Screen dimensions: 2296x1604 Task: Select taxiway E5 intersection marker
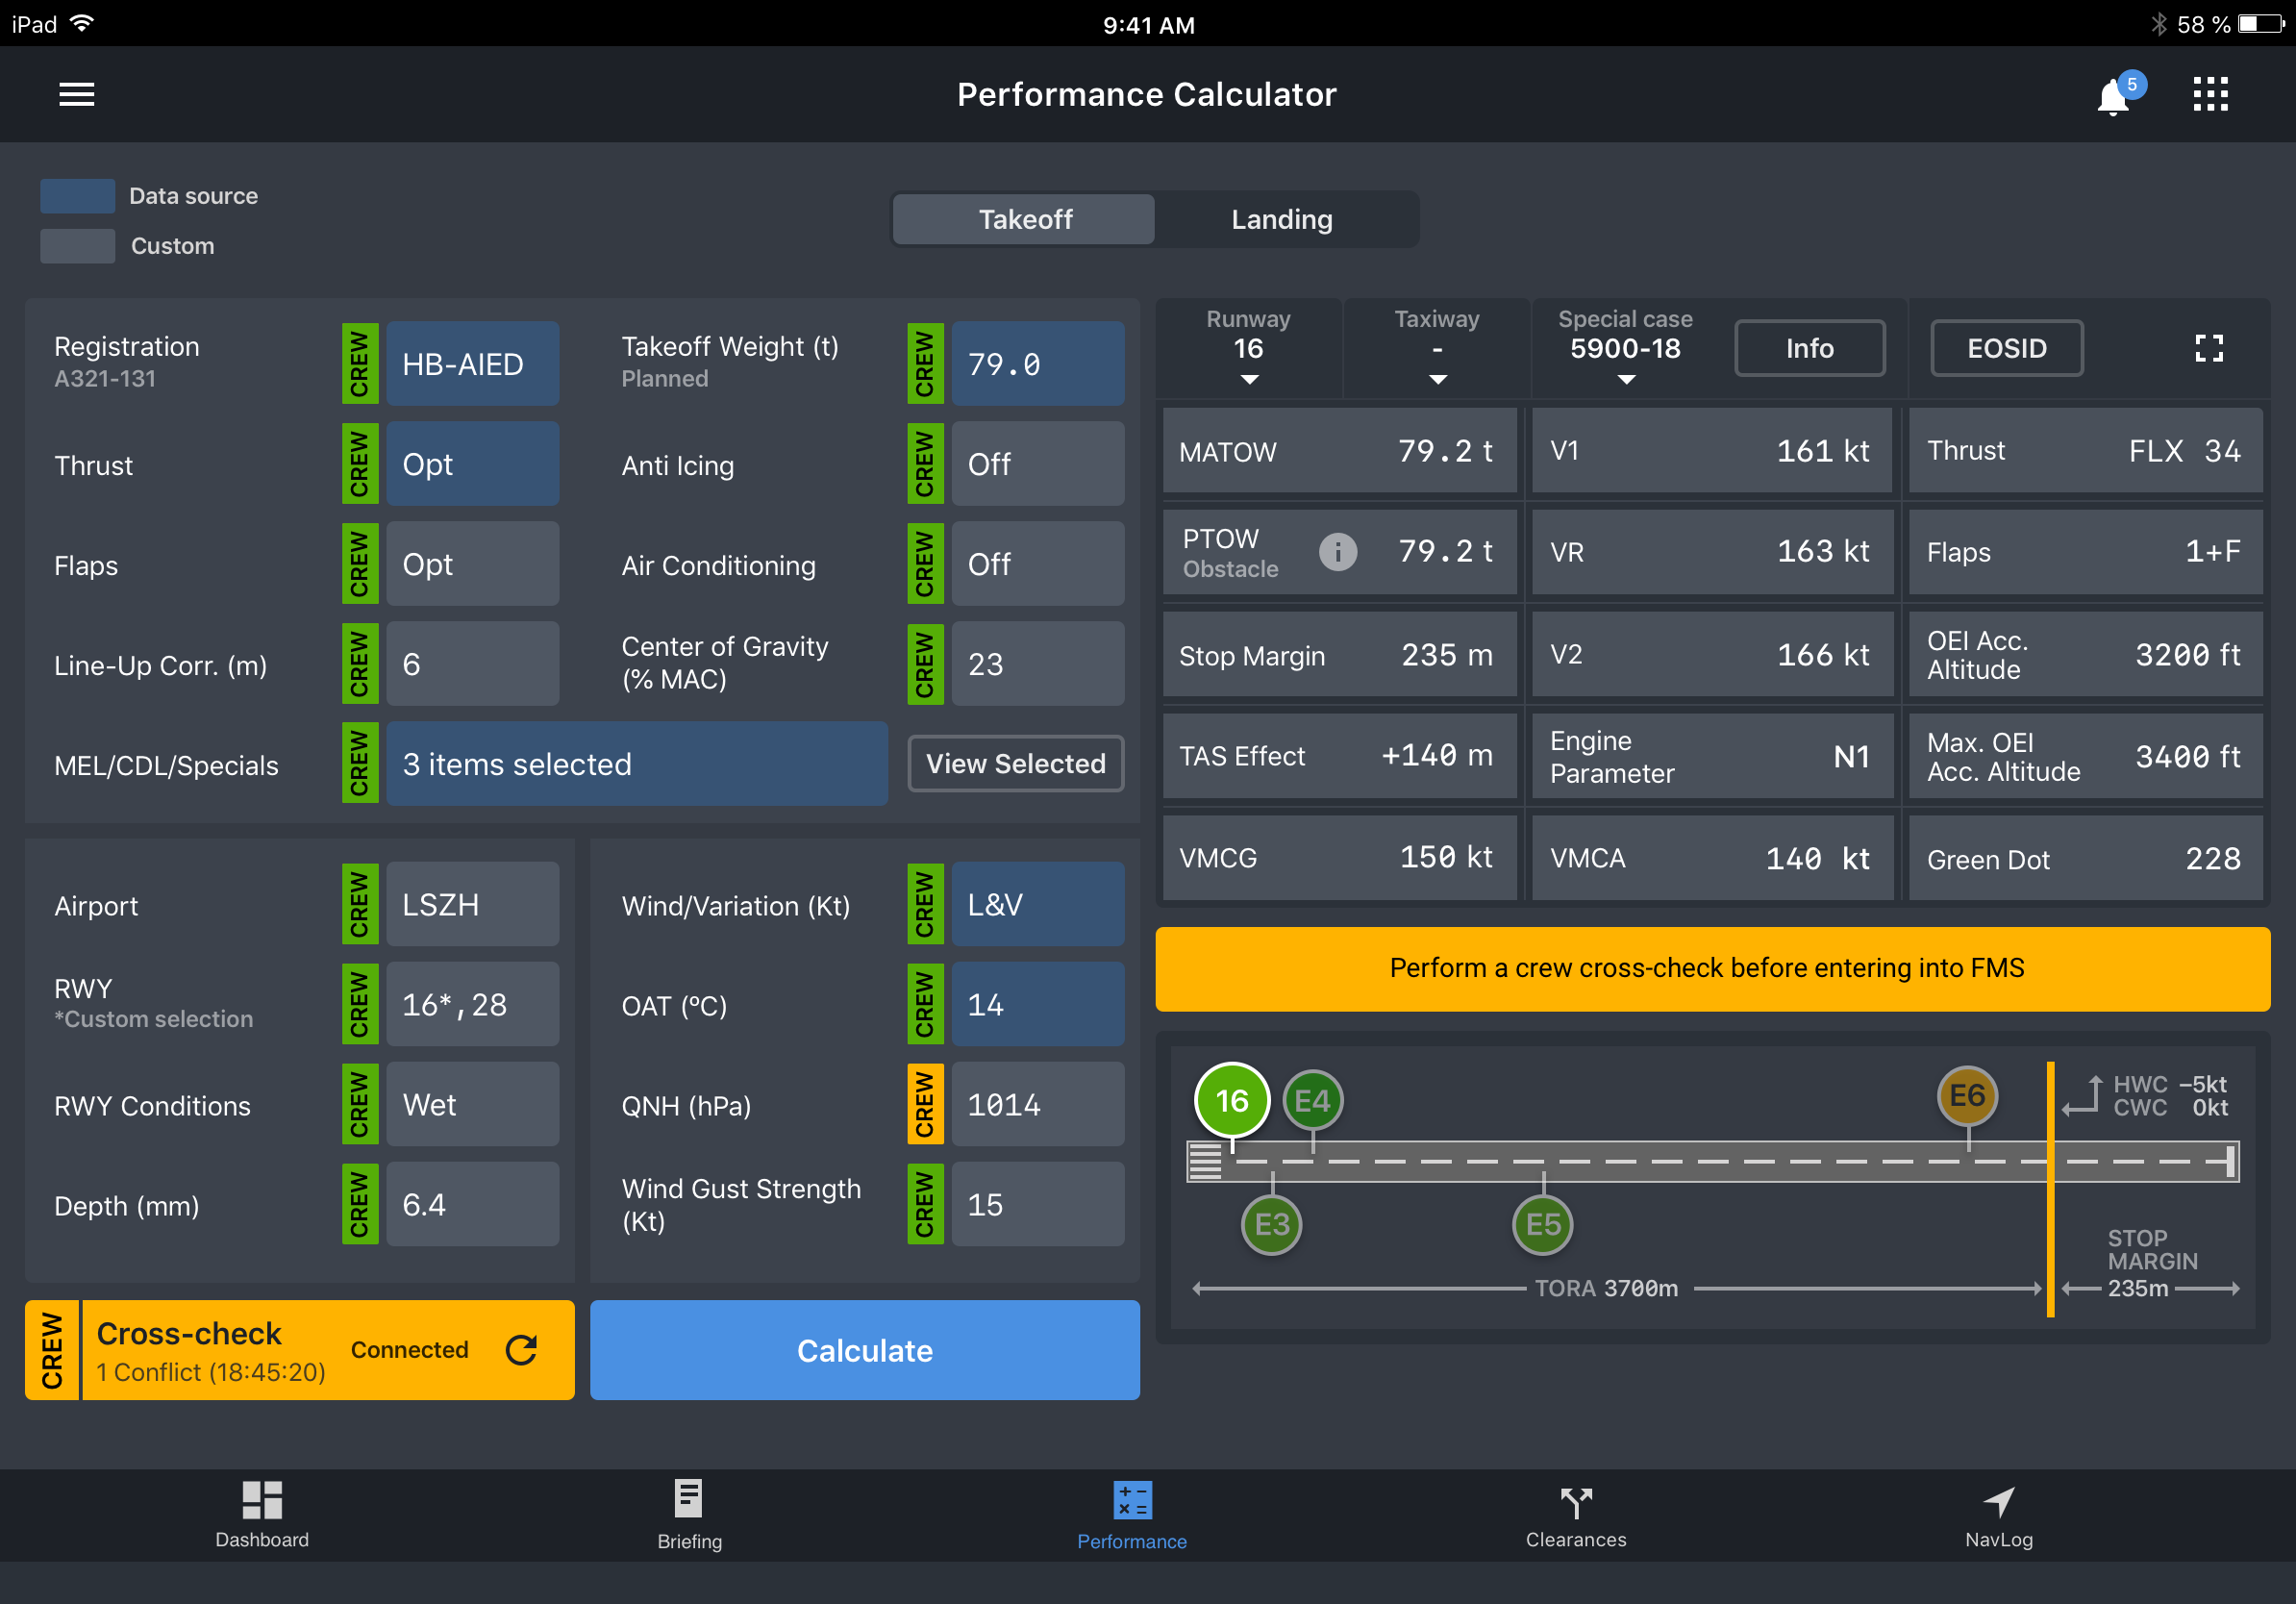pos(1542,1224)
